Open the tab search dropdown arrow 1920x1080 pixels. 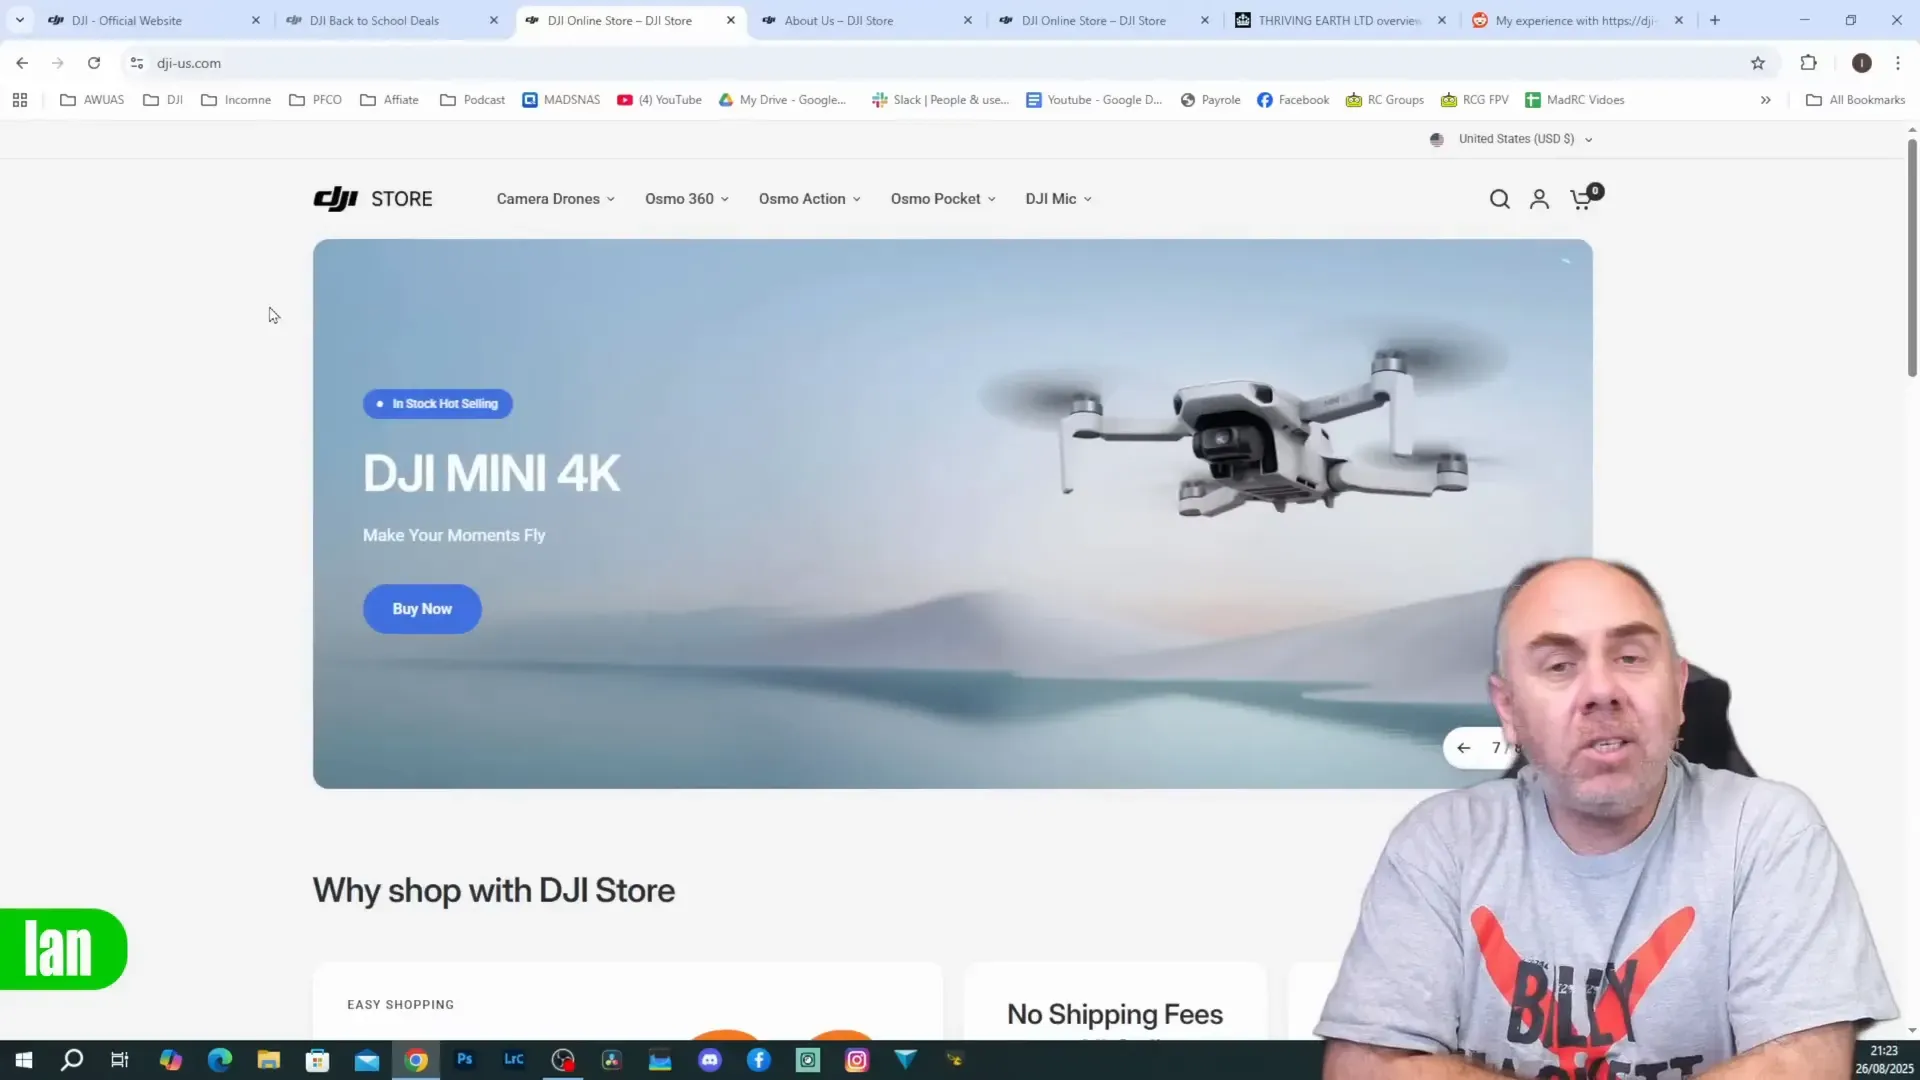click(19, 20)
